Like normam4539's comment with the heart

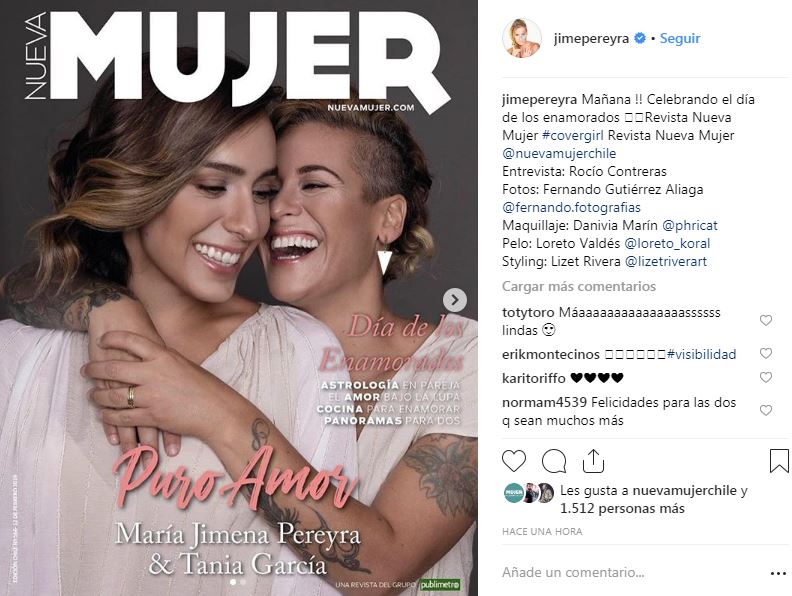[766, 410]
